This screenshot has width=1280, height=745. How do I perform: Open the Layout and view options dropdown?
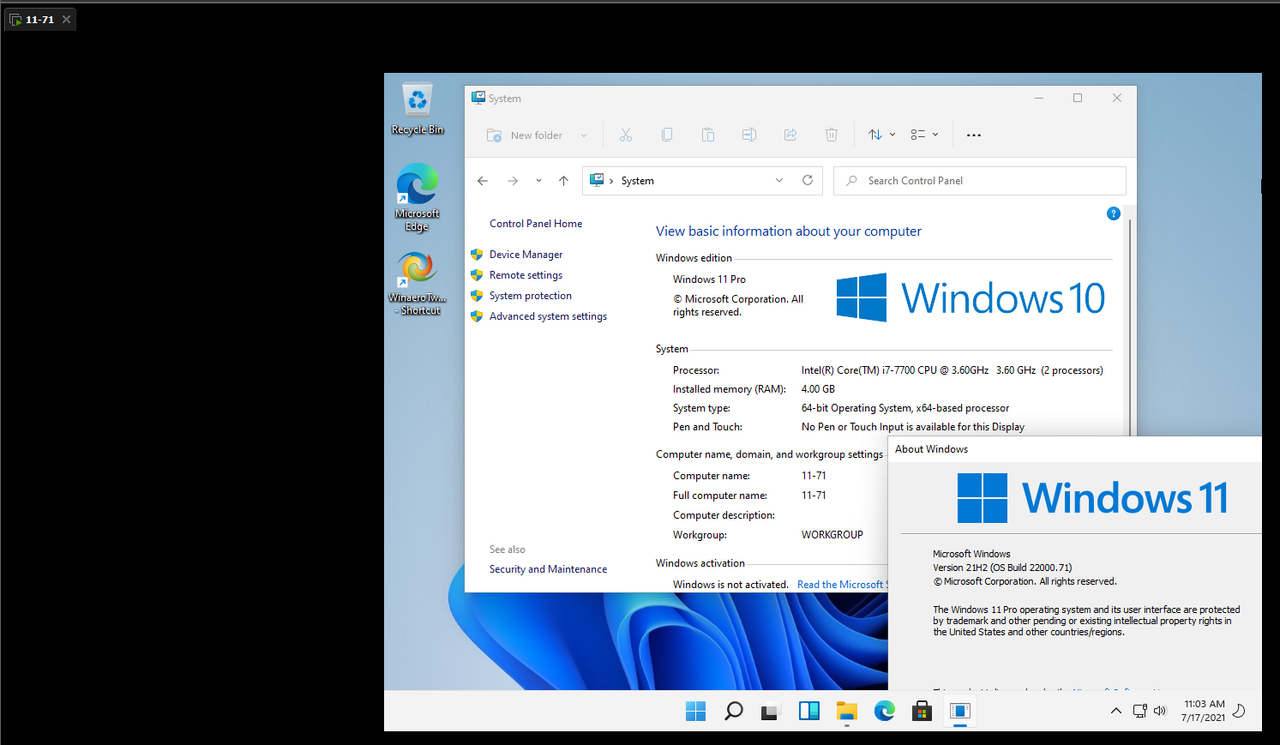pos(925,135)
